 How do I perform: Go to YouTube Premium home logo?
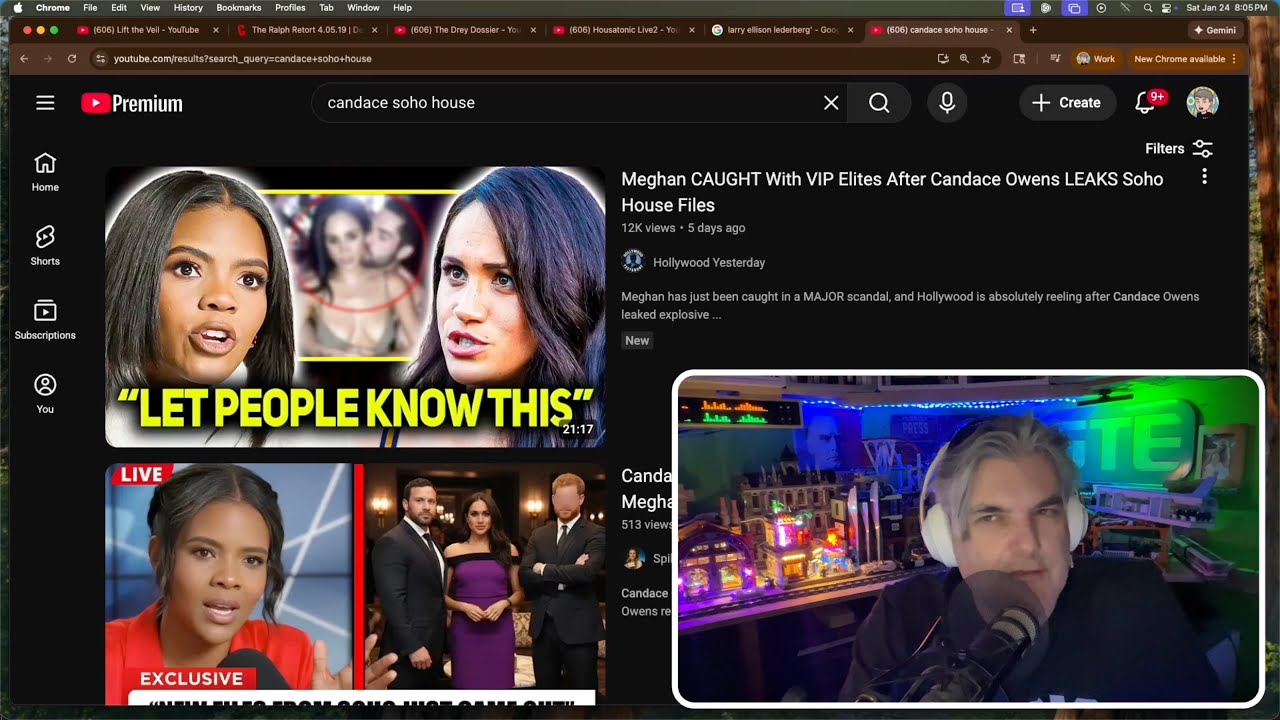coord(132,103)
